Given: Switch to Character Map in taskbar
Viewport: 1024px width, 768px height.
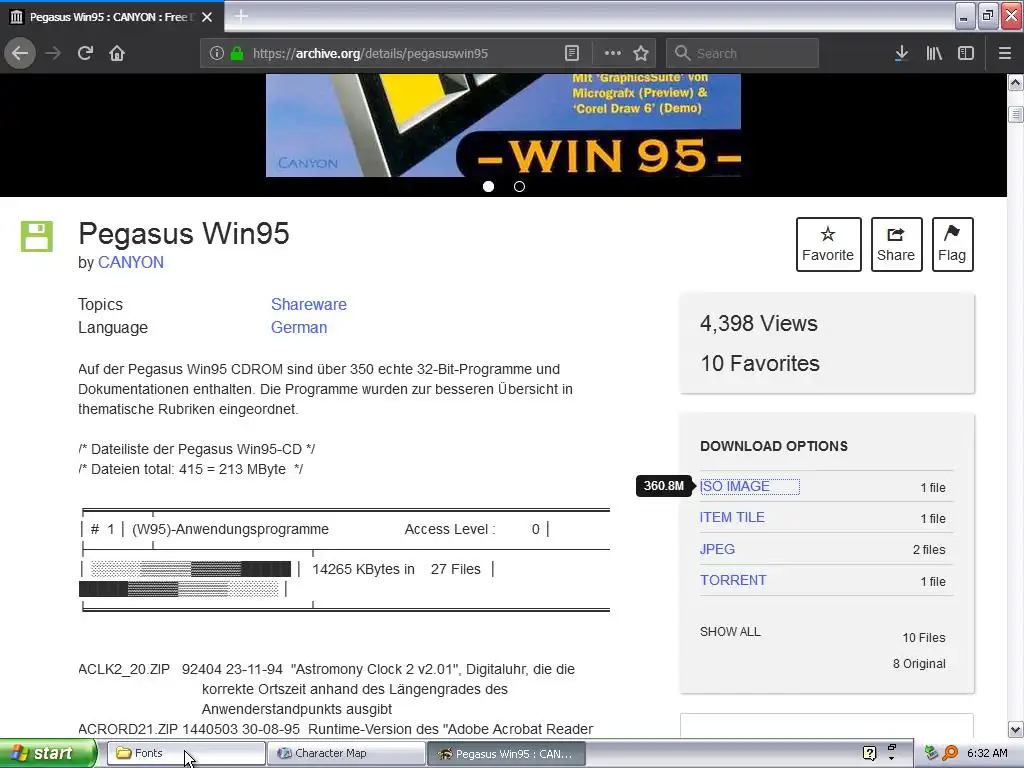Looking at the screenshot, I should pos(346,753).
